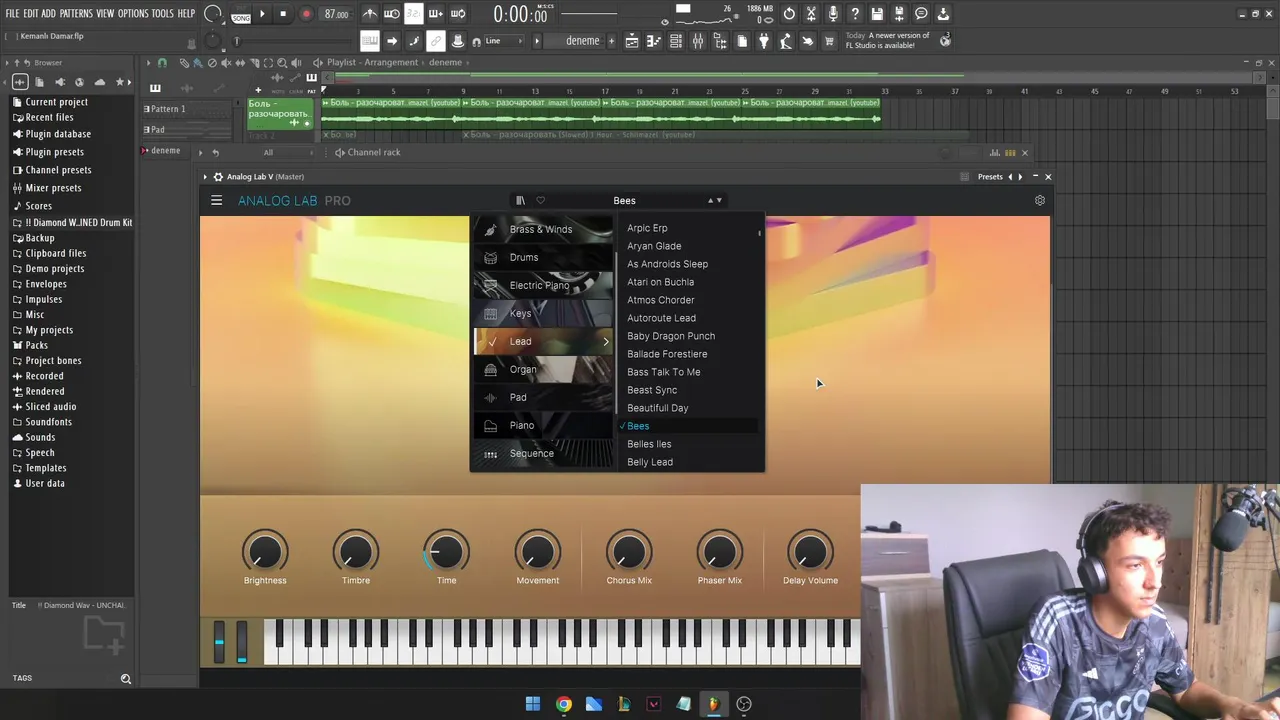
Task: Click the Windows Start button
Action: tap(533, 704)
